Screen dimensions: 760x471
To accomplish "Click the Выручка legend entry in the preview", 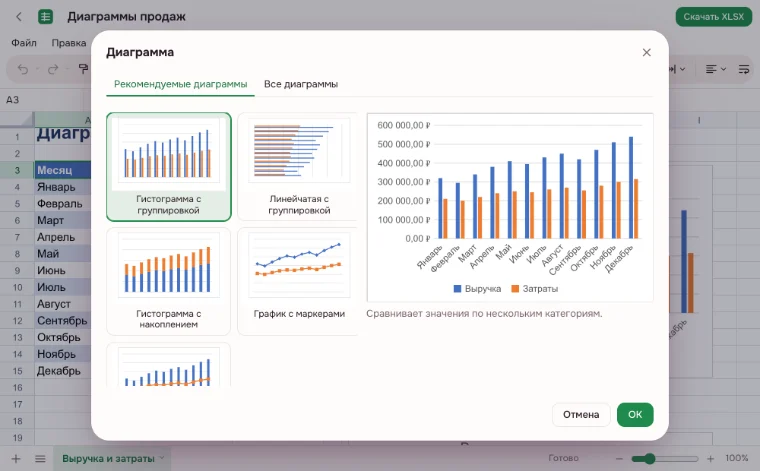I will 477,289.
